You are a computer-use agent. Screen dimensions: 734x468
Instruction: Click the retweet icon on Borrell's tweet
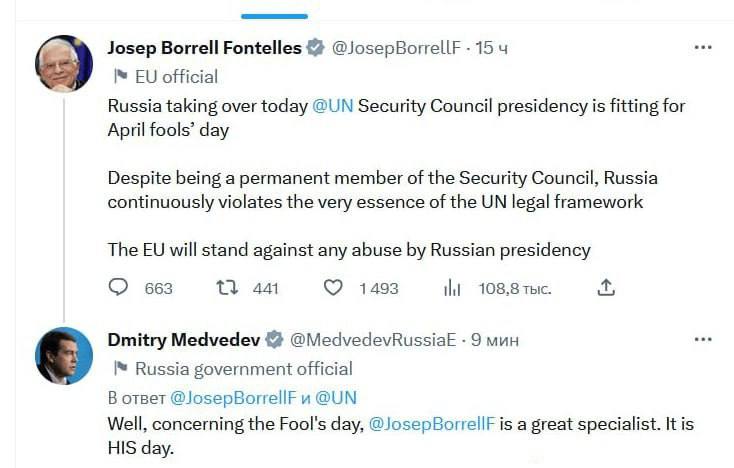227,288
